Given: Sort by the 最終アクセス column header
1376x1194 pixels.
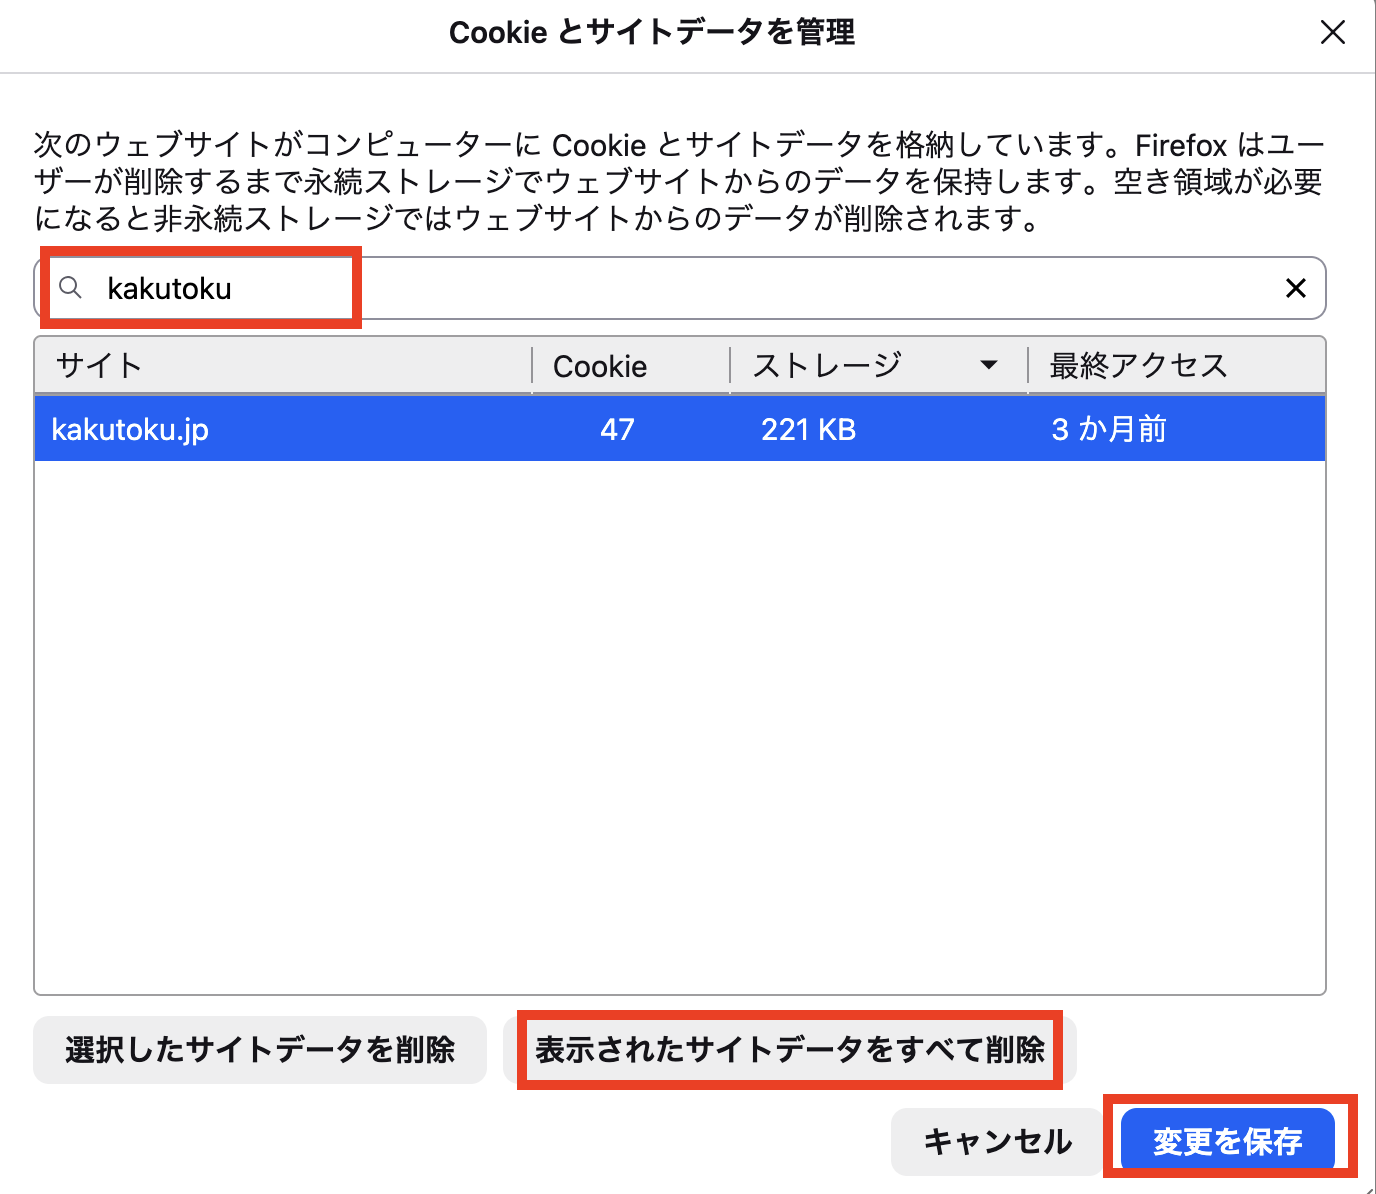Looking at the screenshot, I should [x=1136, y=365].
